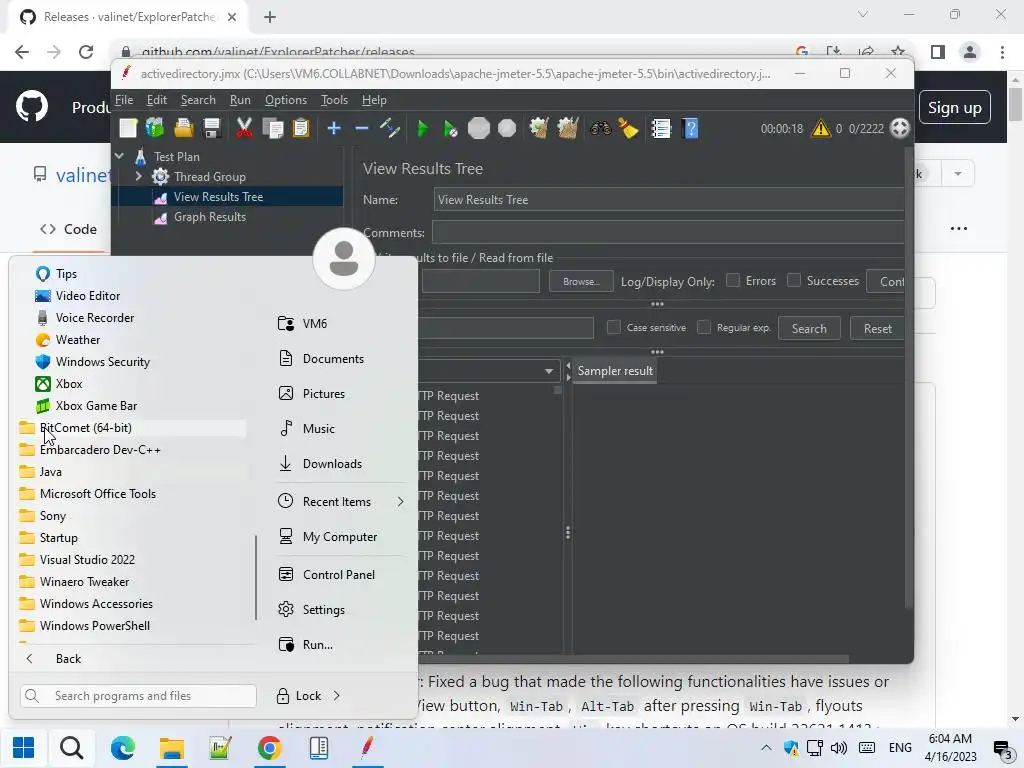Screen dimensions: 1024x768
Task: Click the Toggle enable/disable icon
Action: (x=390, y=128)
